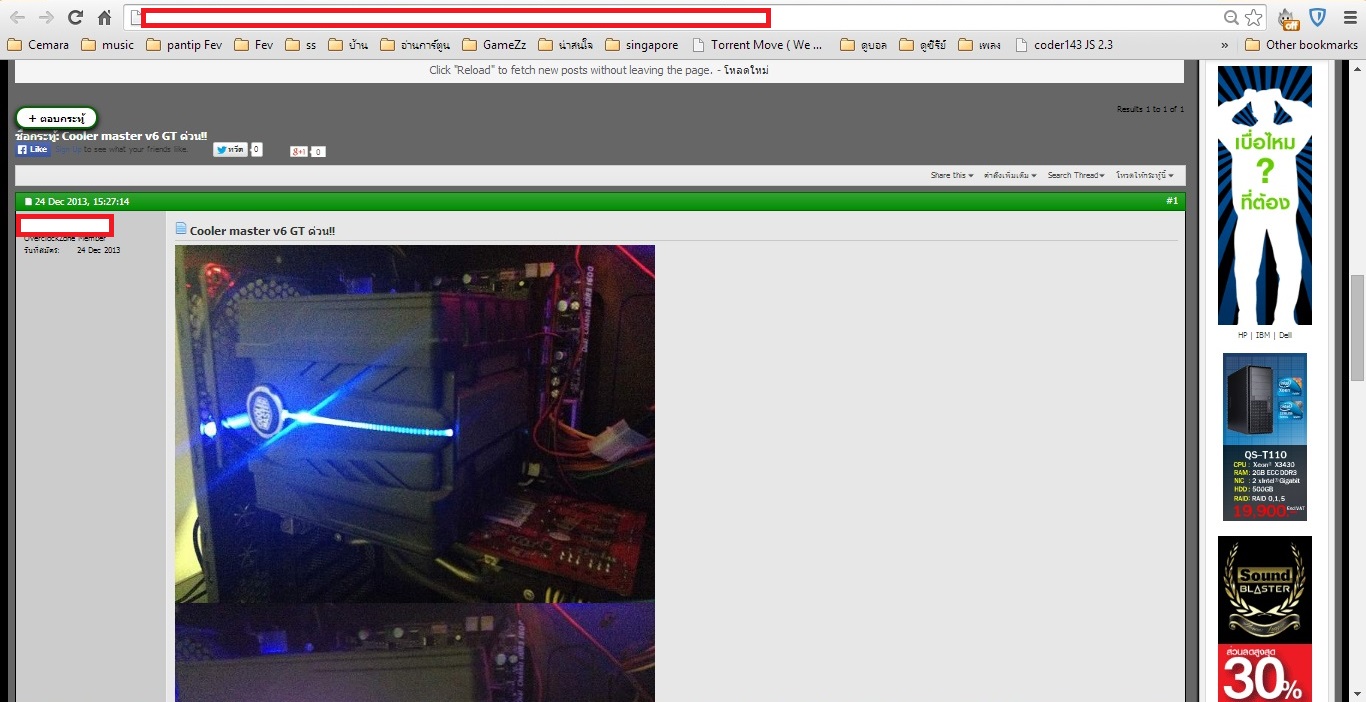The image size is (1366, 702).
Task: Open the Torrent Move bookmark
Action: 760,45
